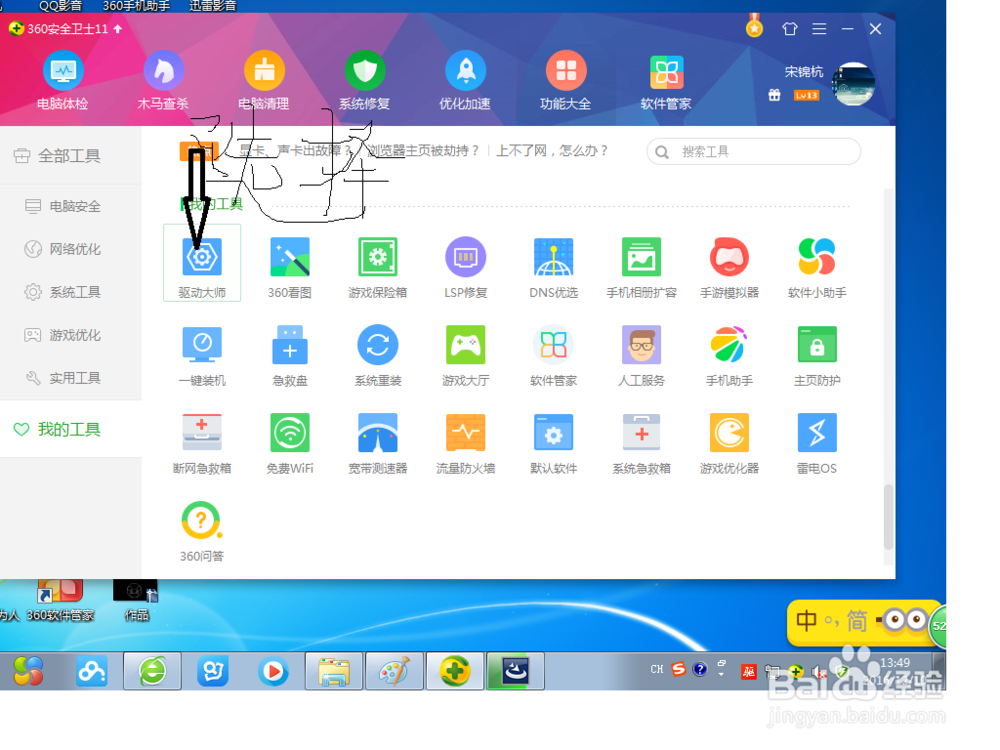The image size is (1000, 750).
Task: Click the 360安全卫士 taskbar button
Action: 455,671
